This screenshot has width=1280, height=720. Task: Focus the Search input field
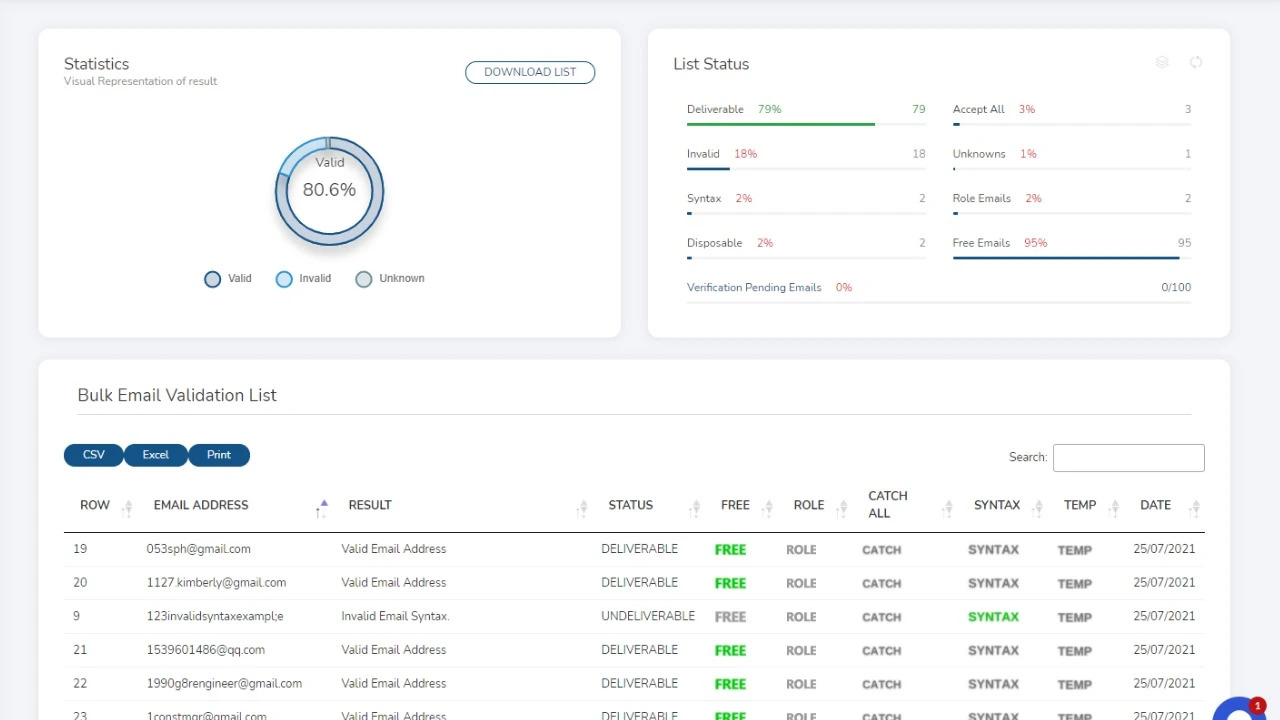pos(1129,458)
